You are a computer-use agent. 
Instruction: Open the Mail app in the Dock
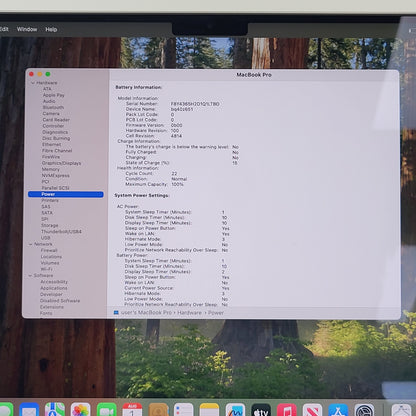29,410
